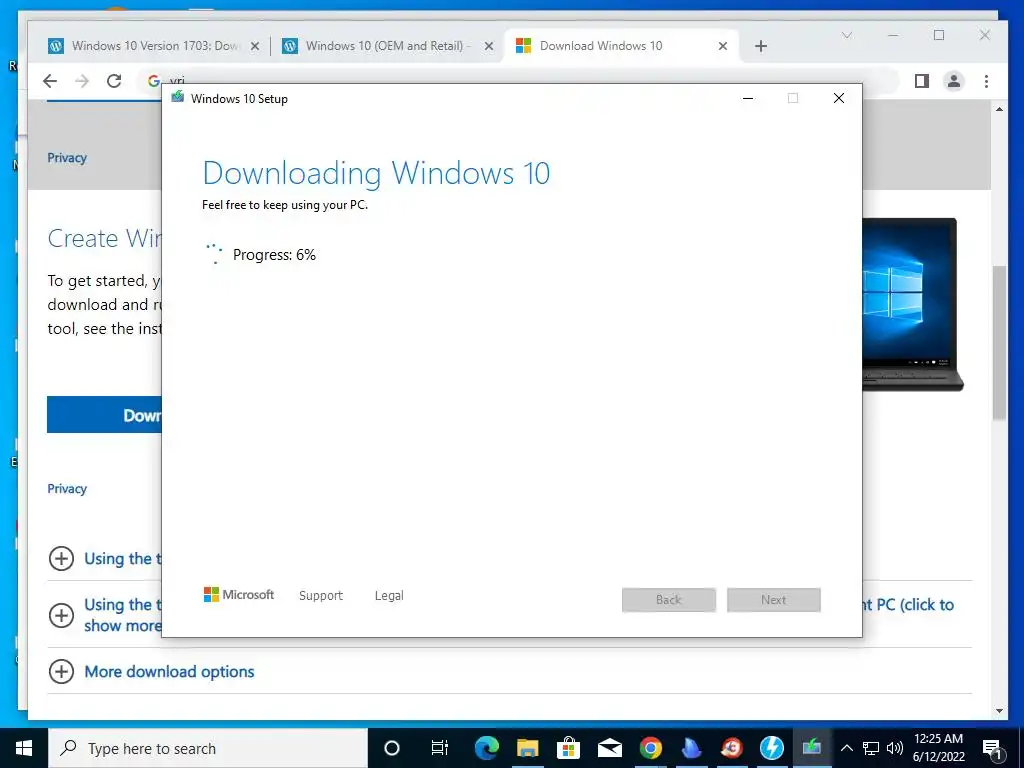Click lower Privacy link on webpage

pos(67,488)
